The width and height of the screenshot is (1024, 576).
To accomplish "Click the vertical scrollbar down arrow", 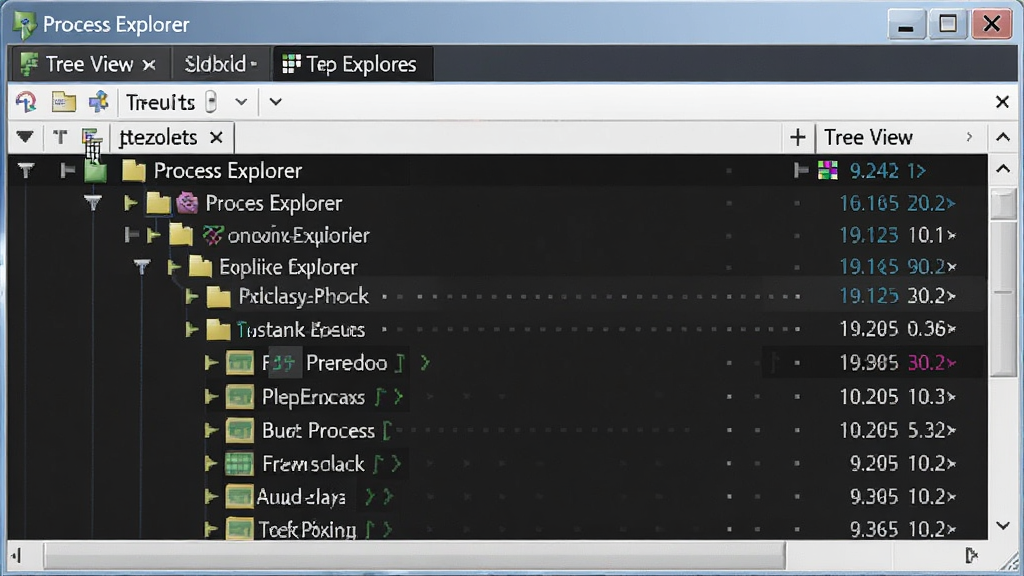I will coord(1003,526).
